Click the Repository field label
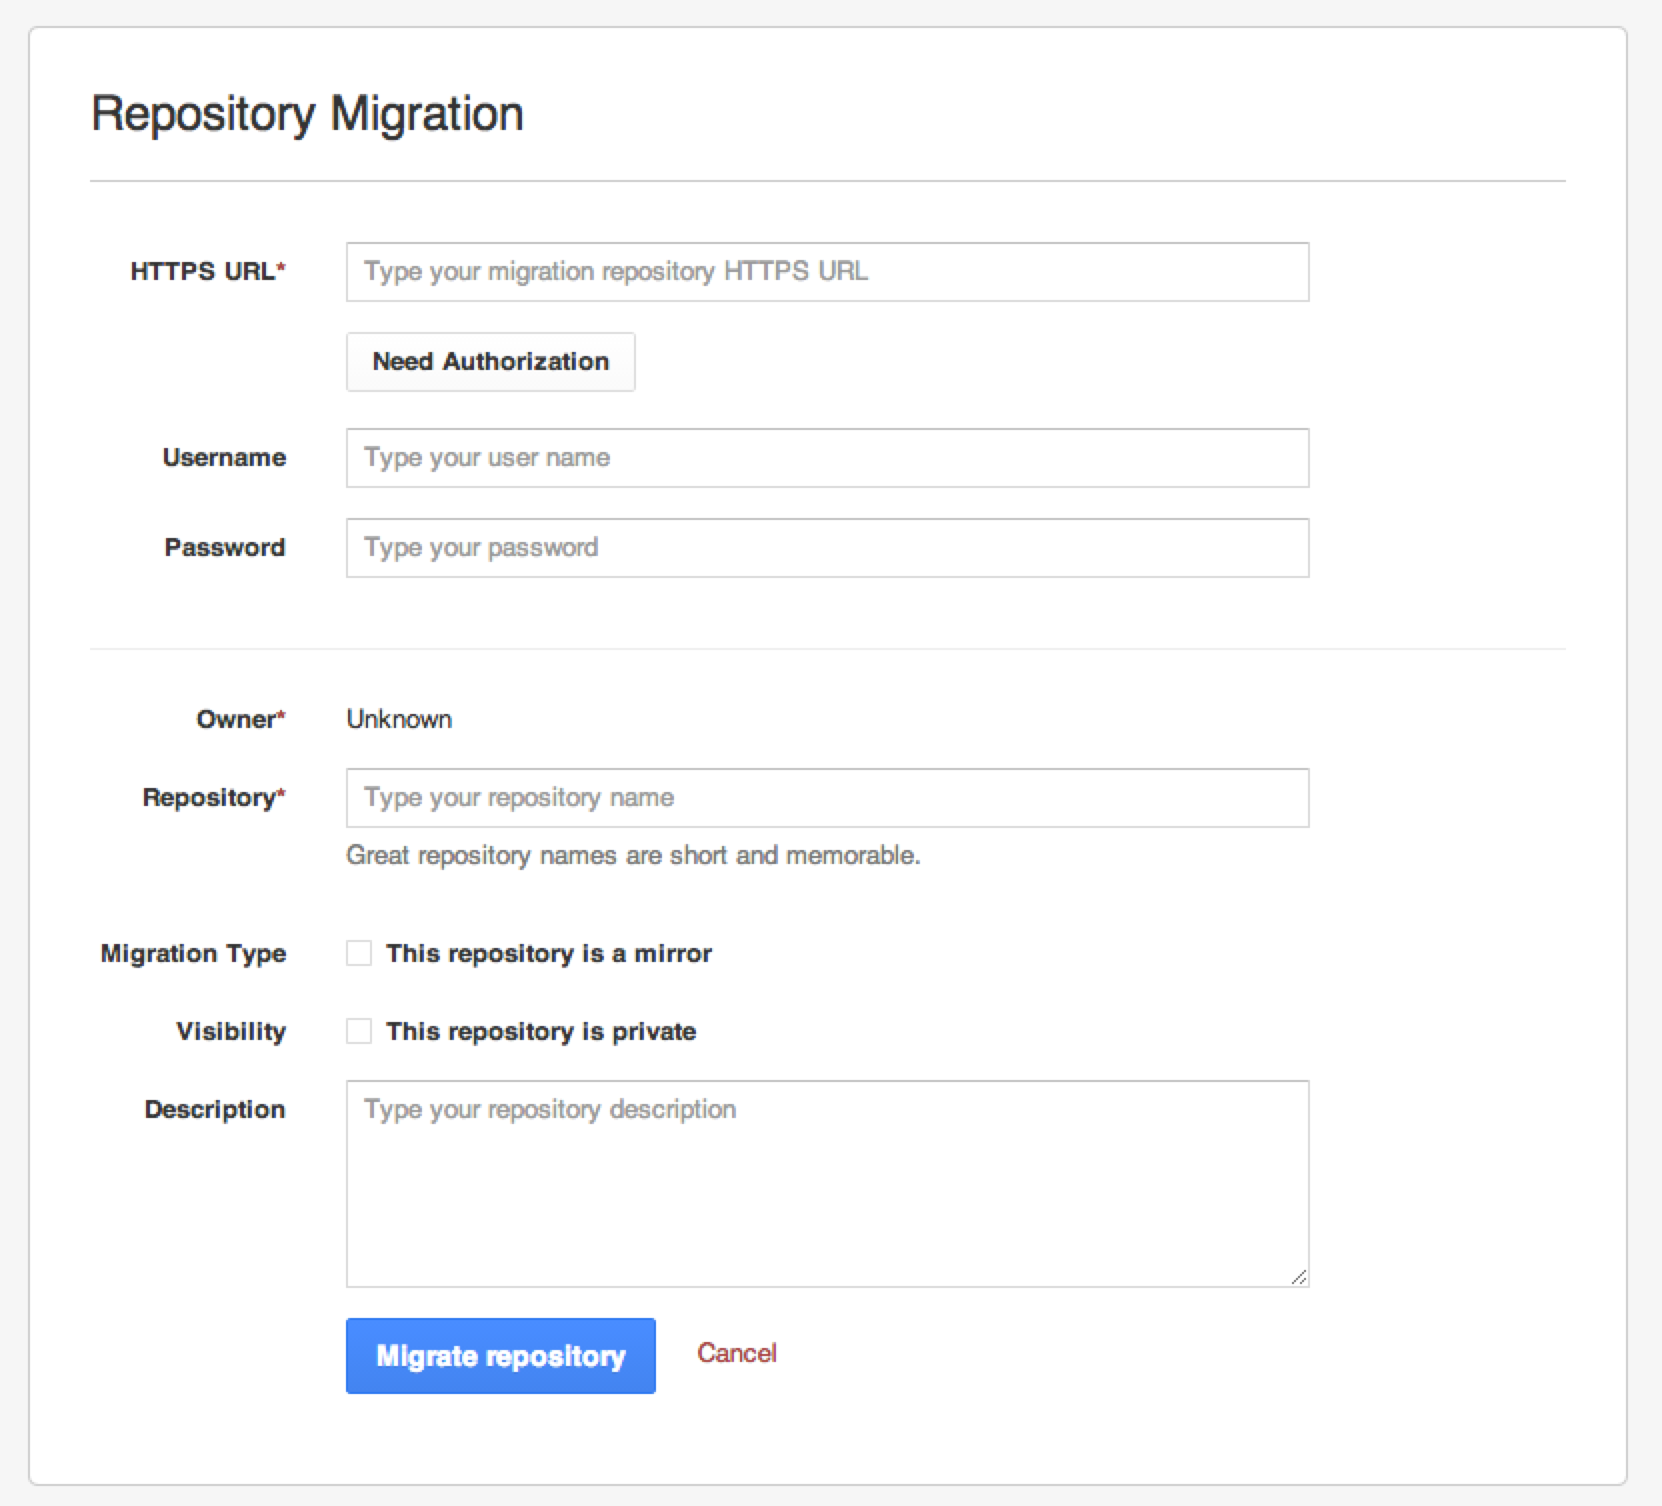Screen dimensions: 1662x1506 (x=214, y=797)
